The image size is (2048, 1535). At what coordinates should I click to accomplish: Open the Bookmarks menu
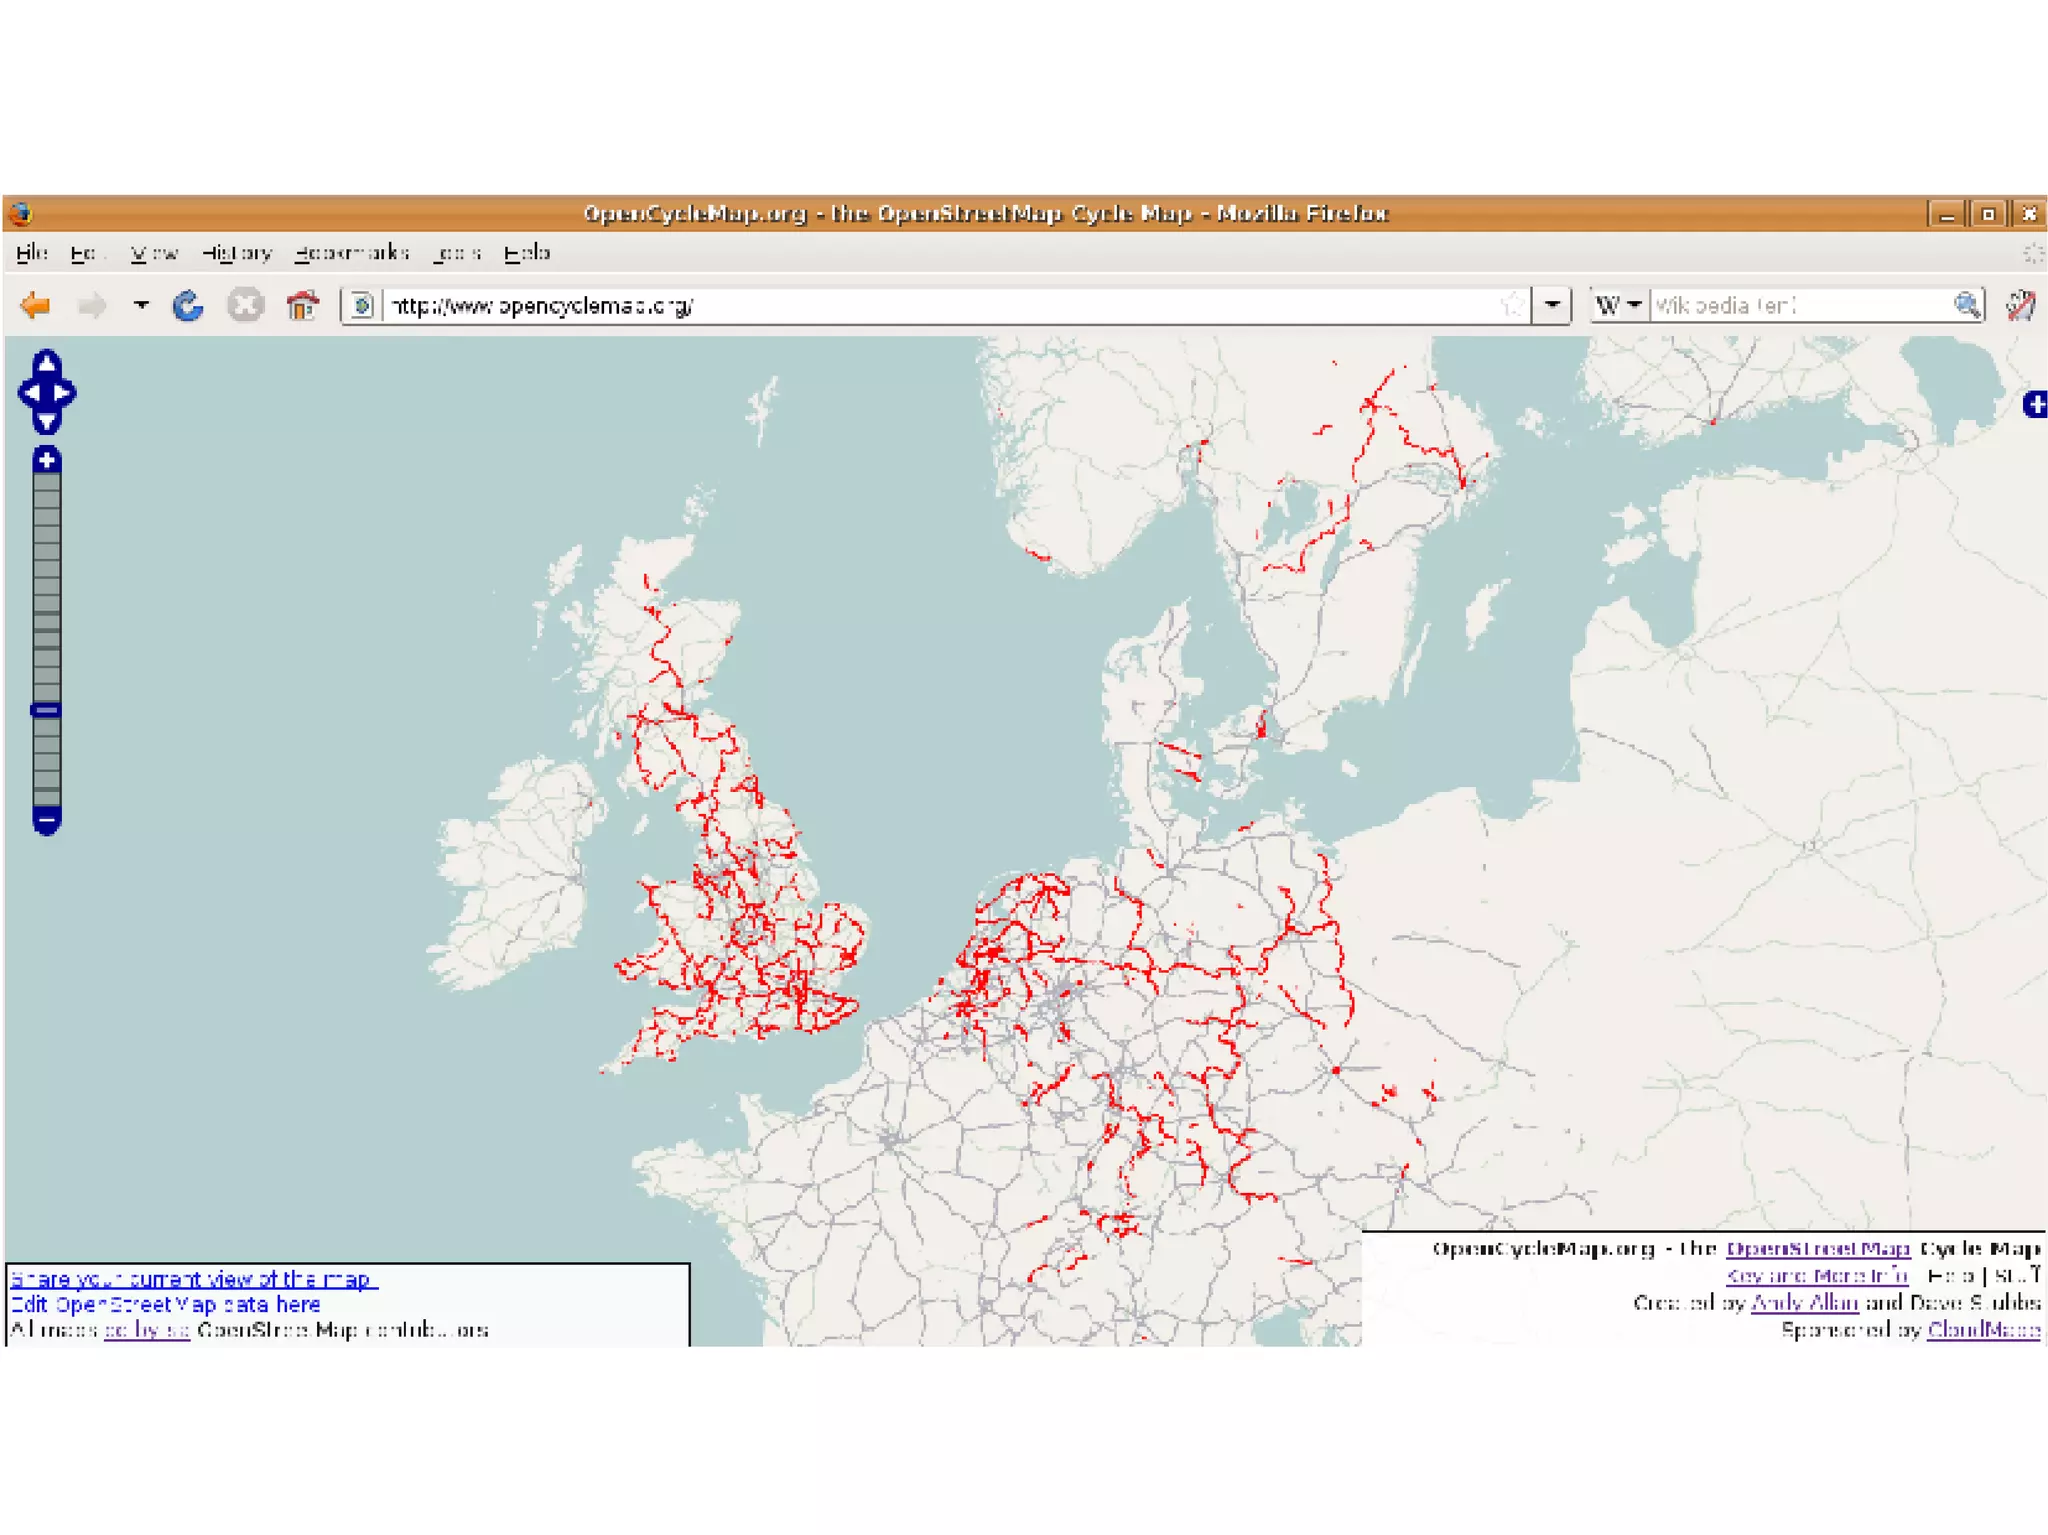point(352,253)
